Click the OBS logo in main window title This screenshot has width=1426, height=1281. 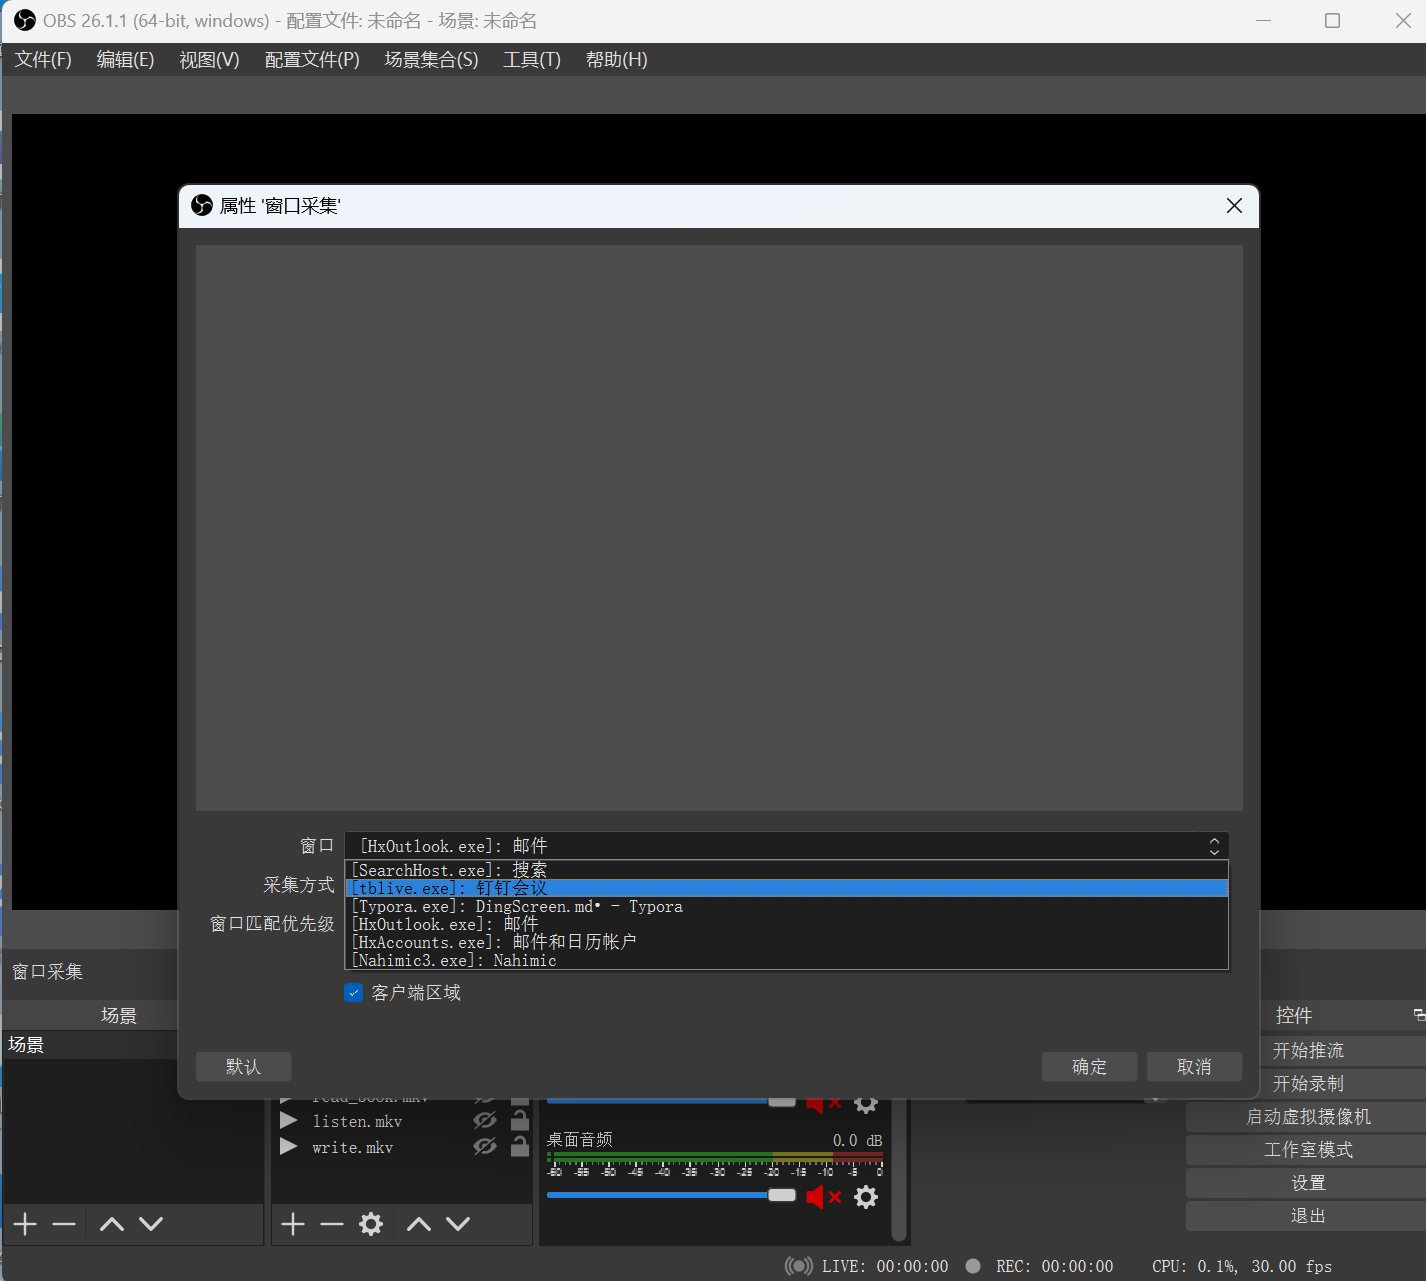point(25,20)
